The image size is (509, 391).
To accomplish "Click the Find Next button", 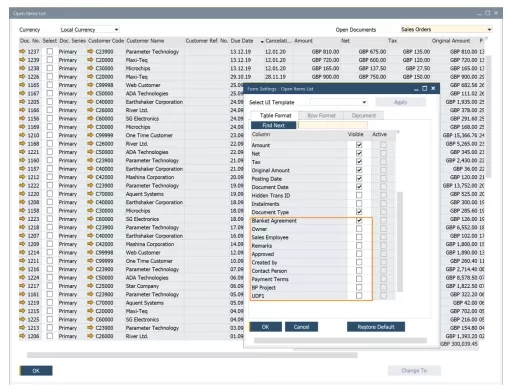I will point(273,125).
